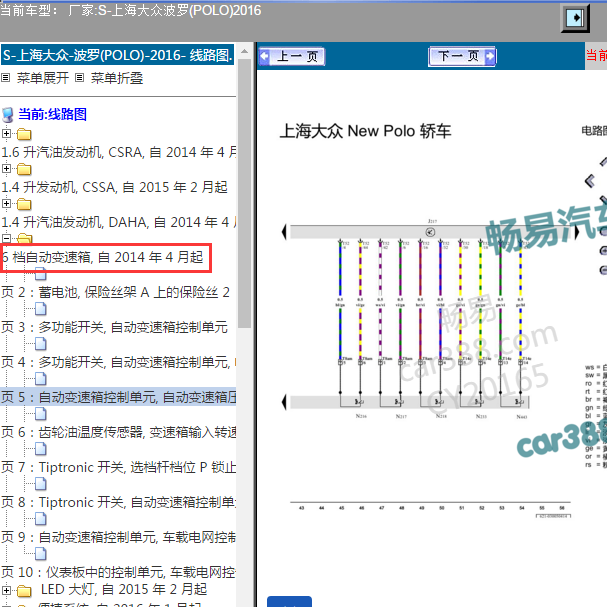Select 6 档自动变速箱, 自 2014 年 4 月起
This screenshot has height=607, width=607.
(103, 257)
